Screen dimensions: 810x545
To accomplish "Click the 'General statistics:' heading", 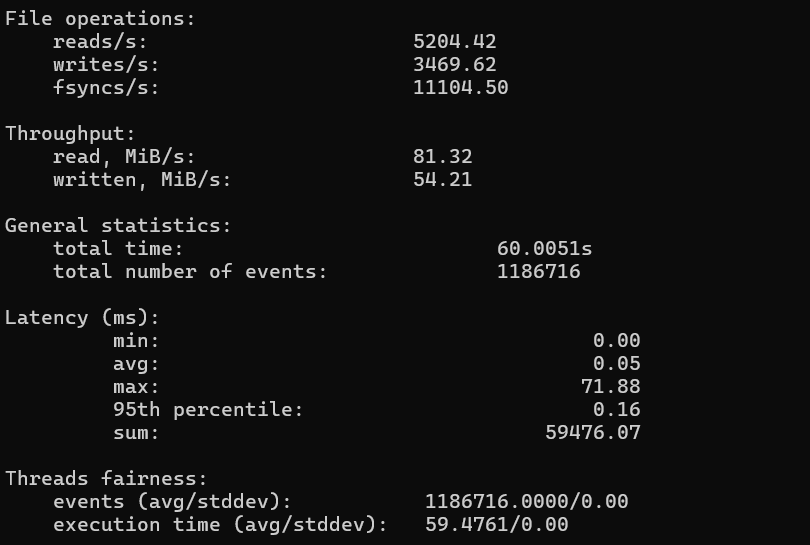I will click(x=118, y=226).
